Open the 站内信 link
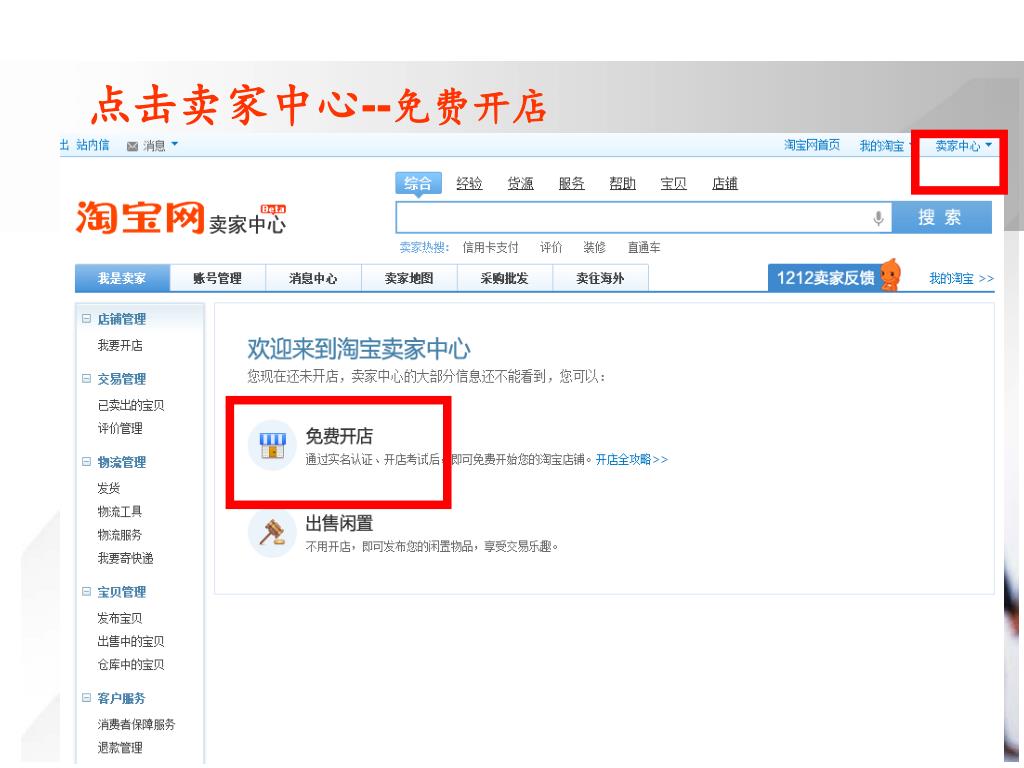Image resolution: width=1024 pixels, height=768 pixels. tap(93, 145)
